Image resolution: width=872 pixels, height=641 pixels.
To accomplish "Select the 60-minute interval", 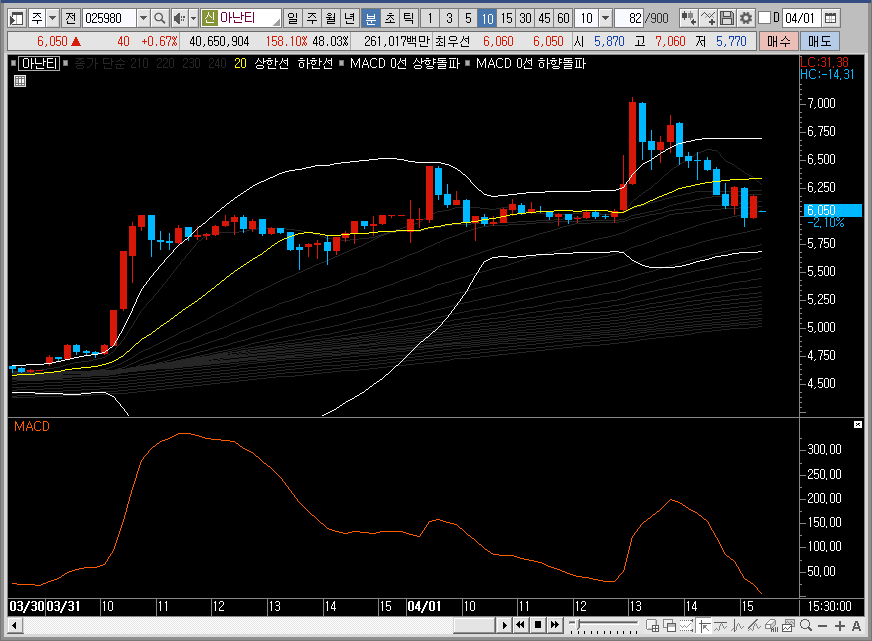I will pos(563,18).
